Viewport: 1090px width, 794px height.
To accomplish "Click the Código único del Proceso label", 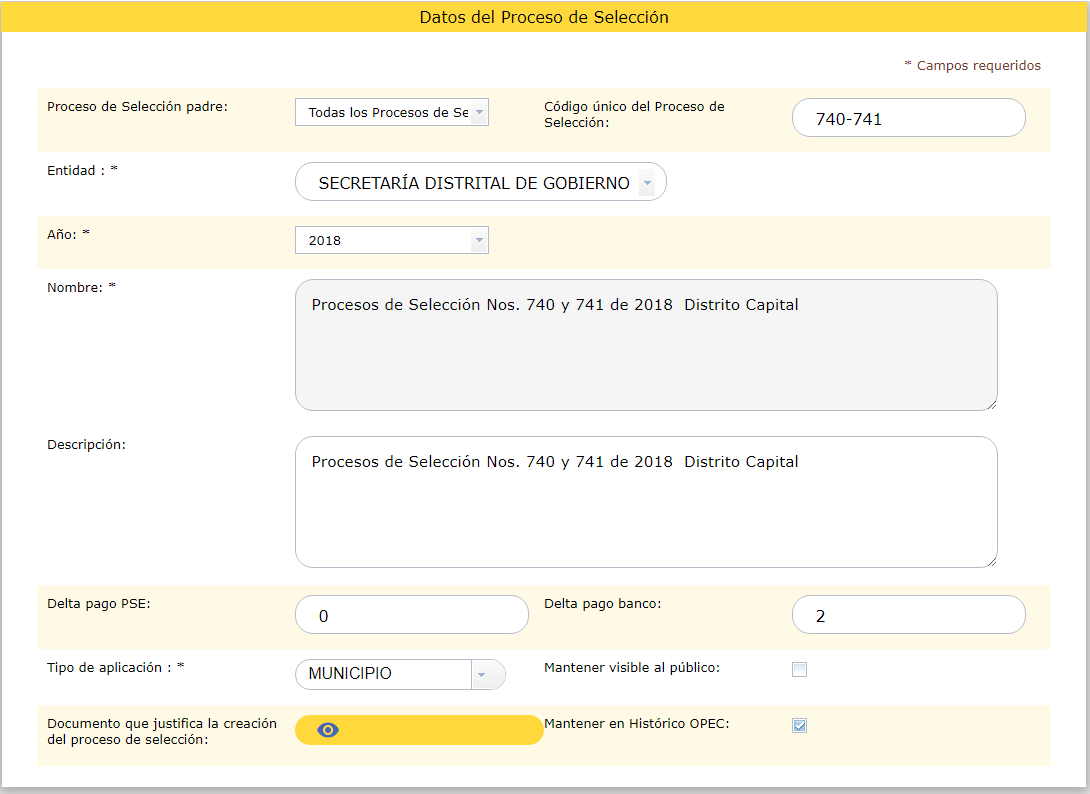I will [634, 114].
